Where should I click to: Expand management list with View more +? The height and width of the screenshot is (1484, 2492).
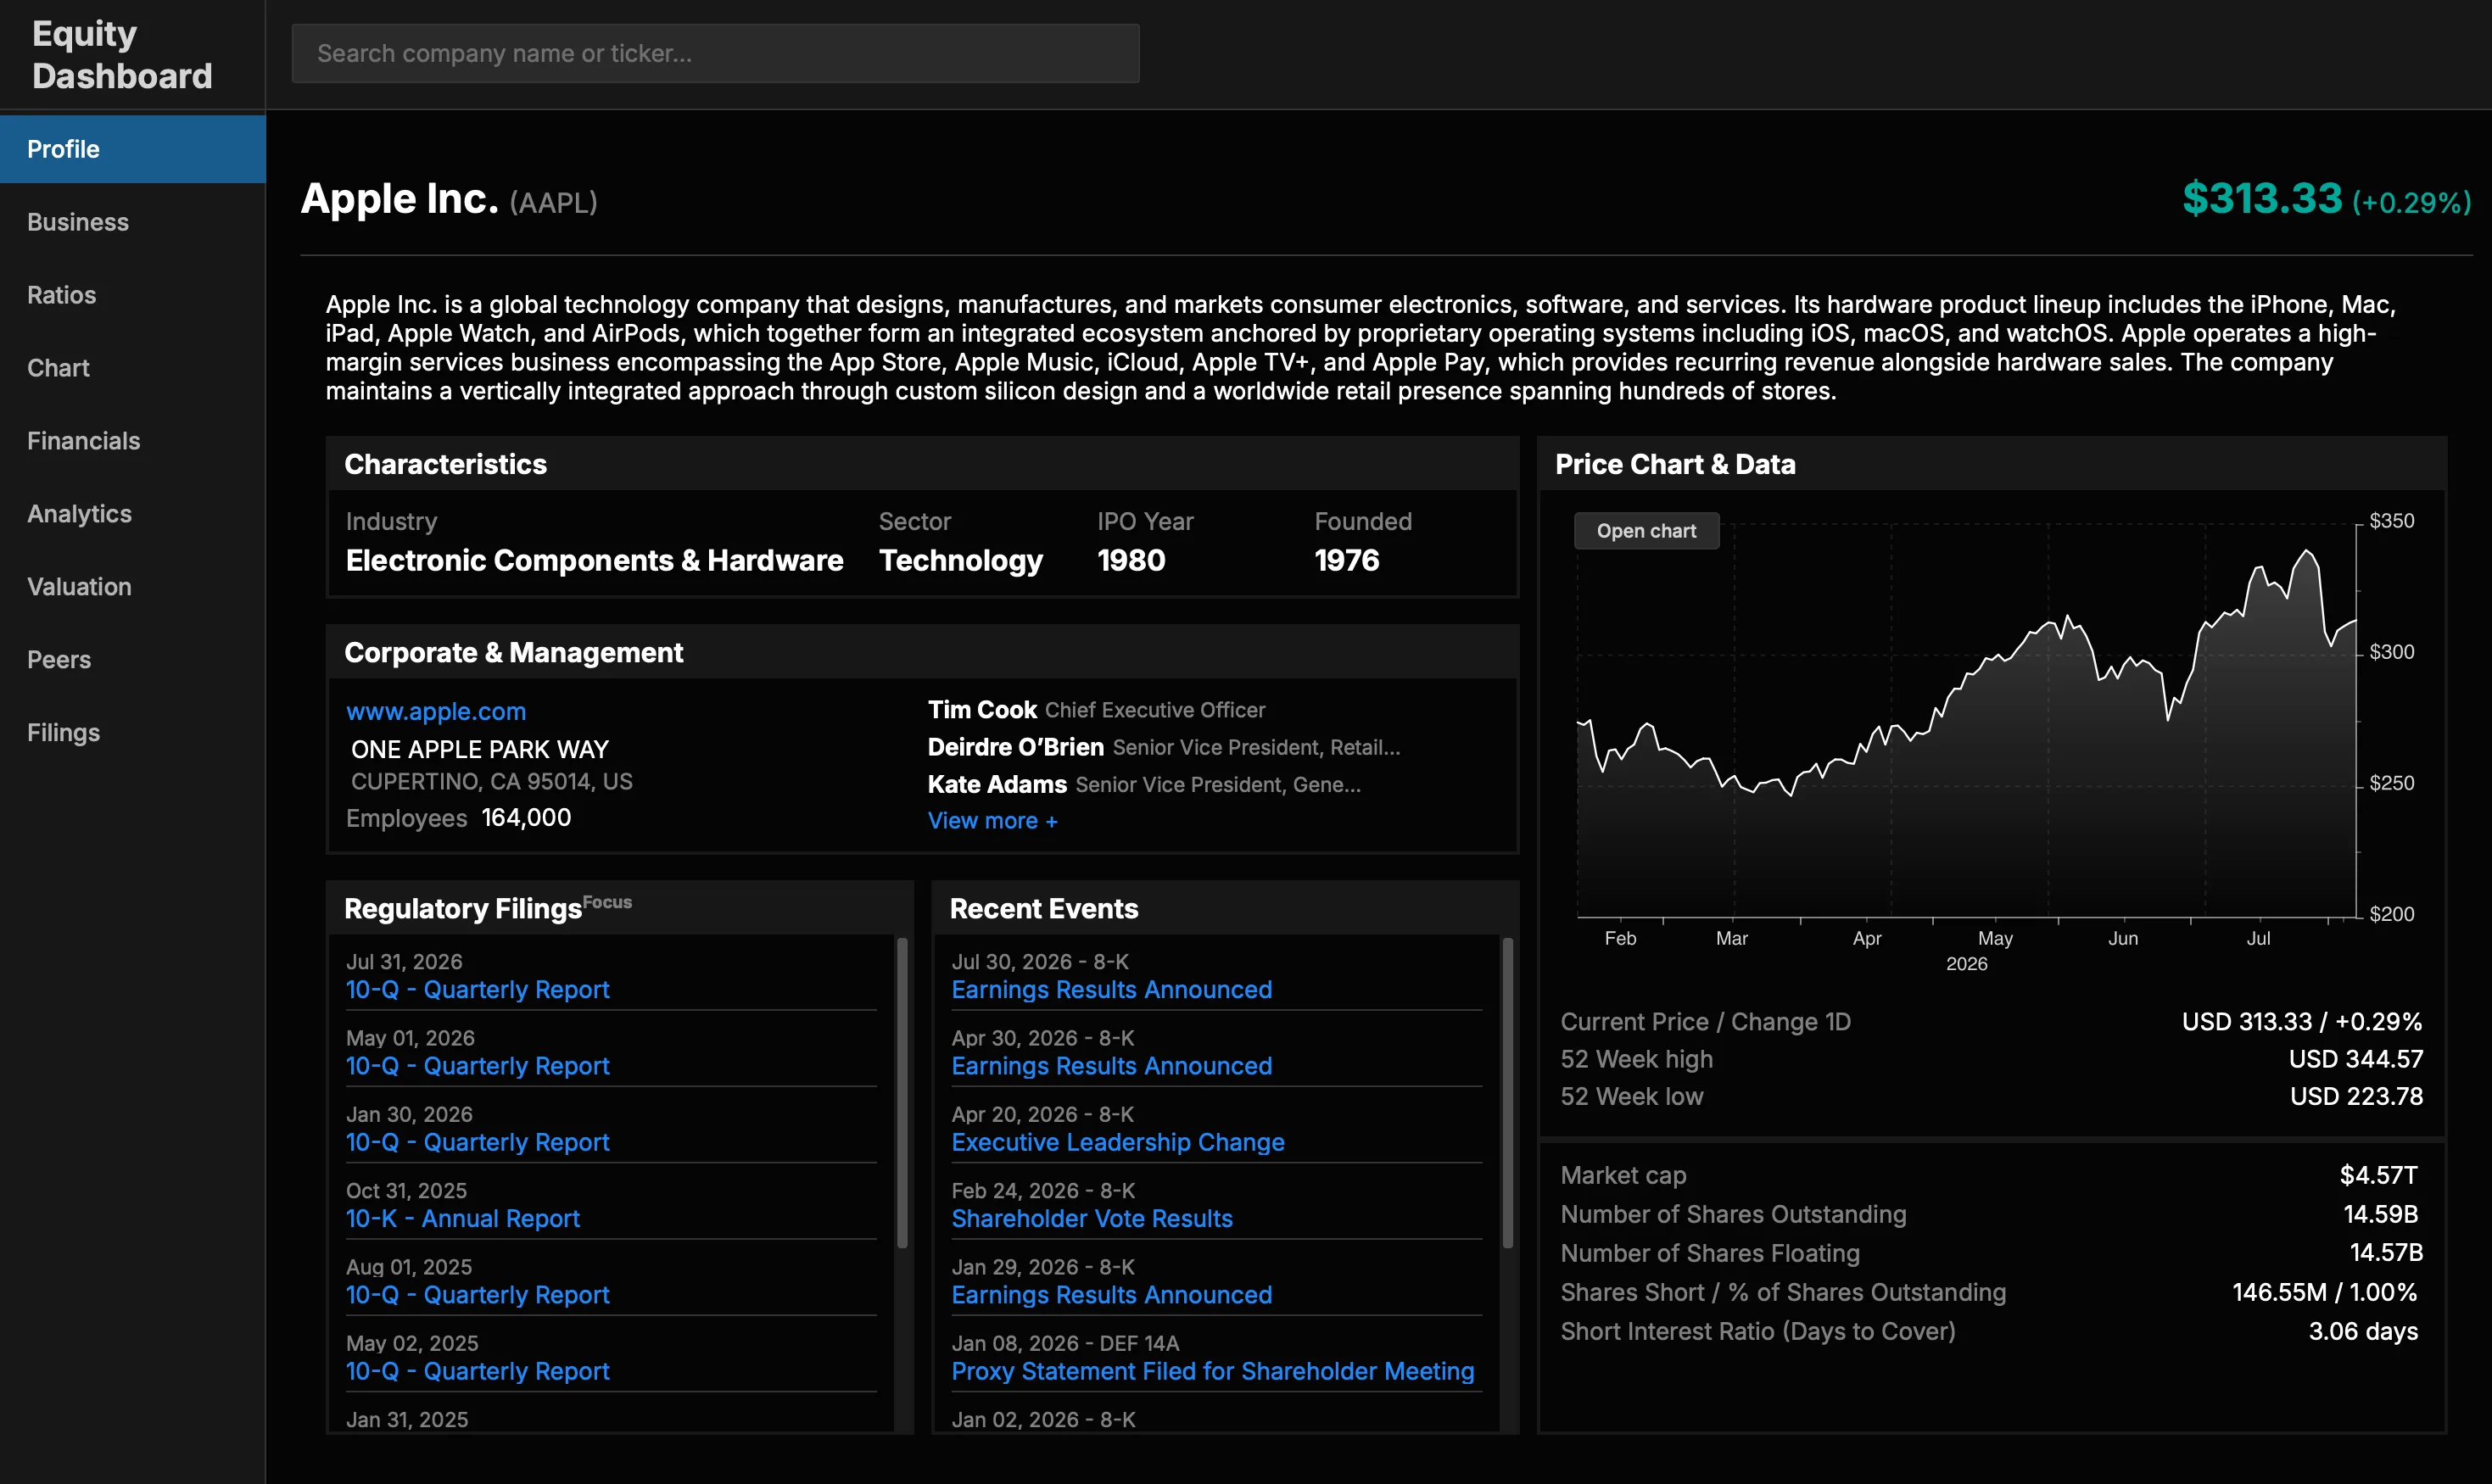pos(992,821)
